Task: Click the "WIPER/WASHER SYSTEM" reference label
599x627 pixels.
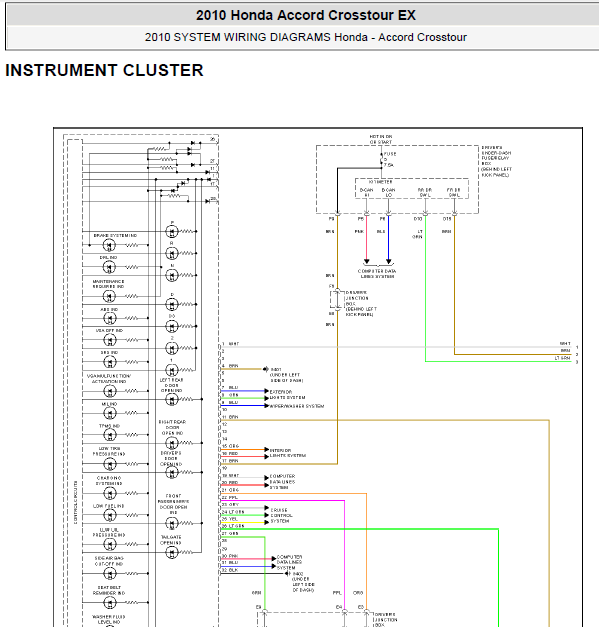Action: click(x=296, y=406)
